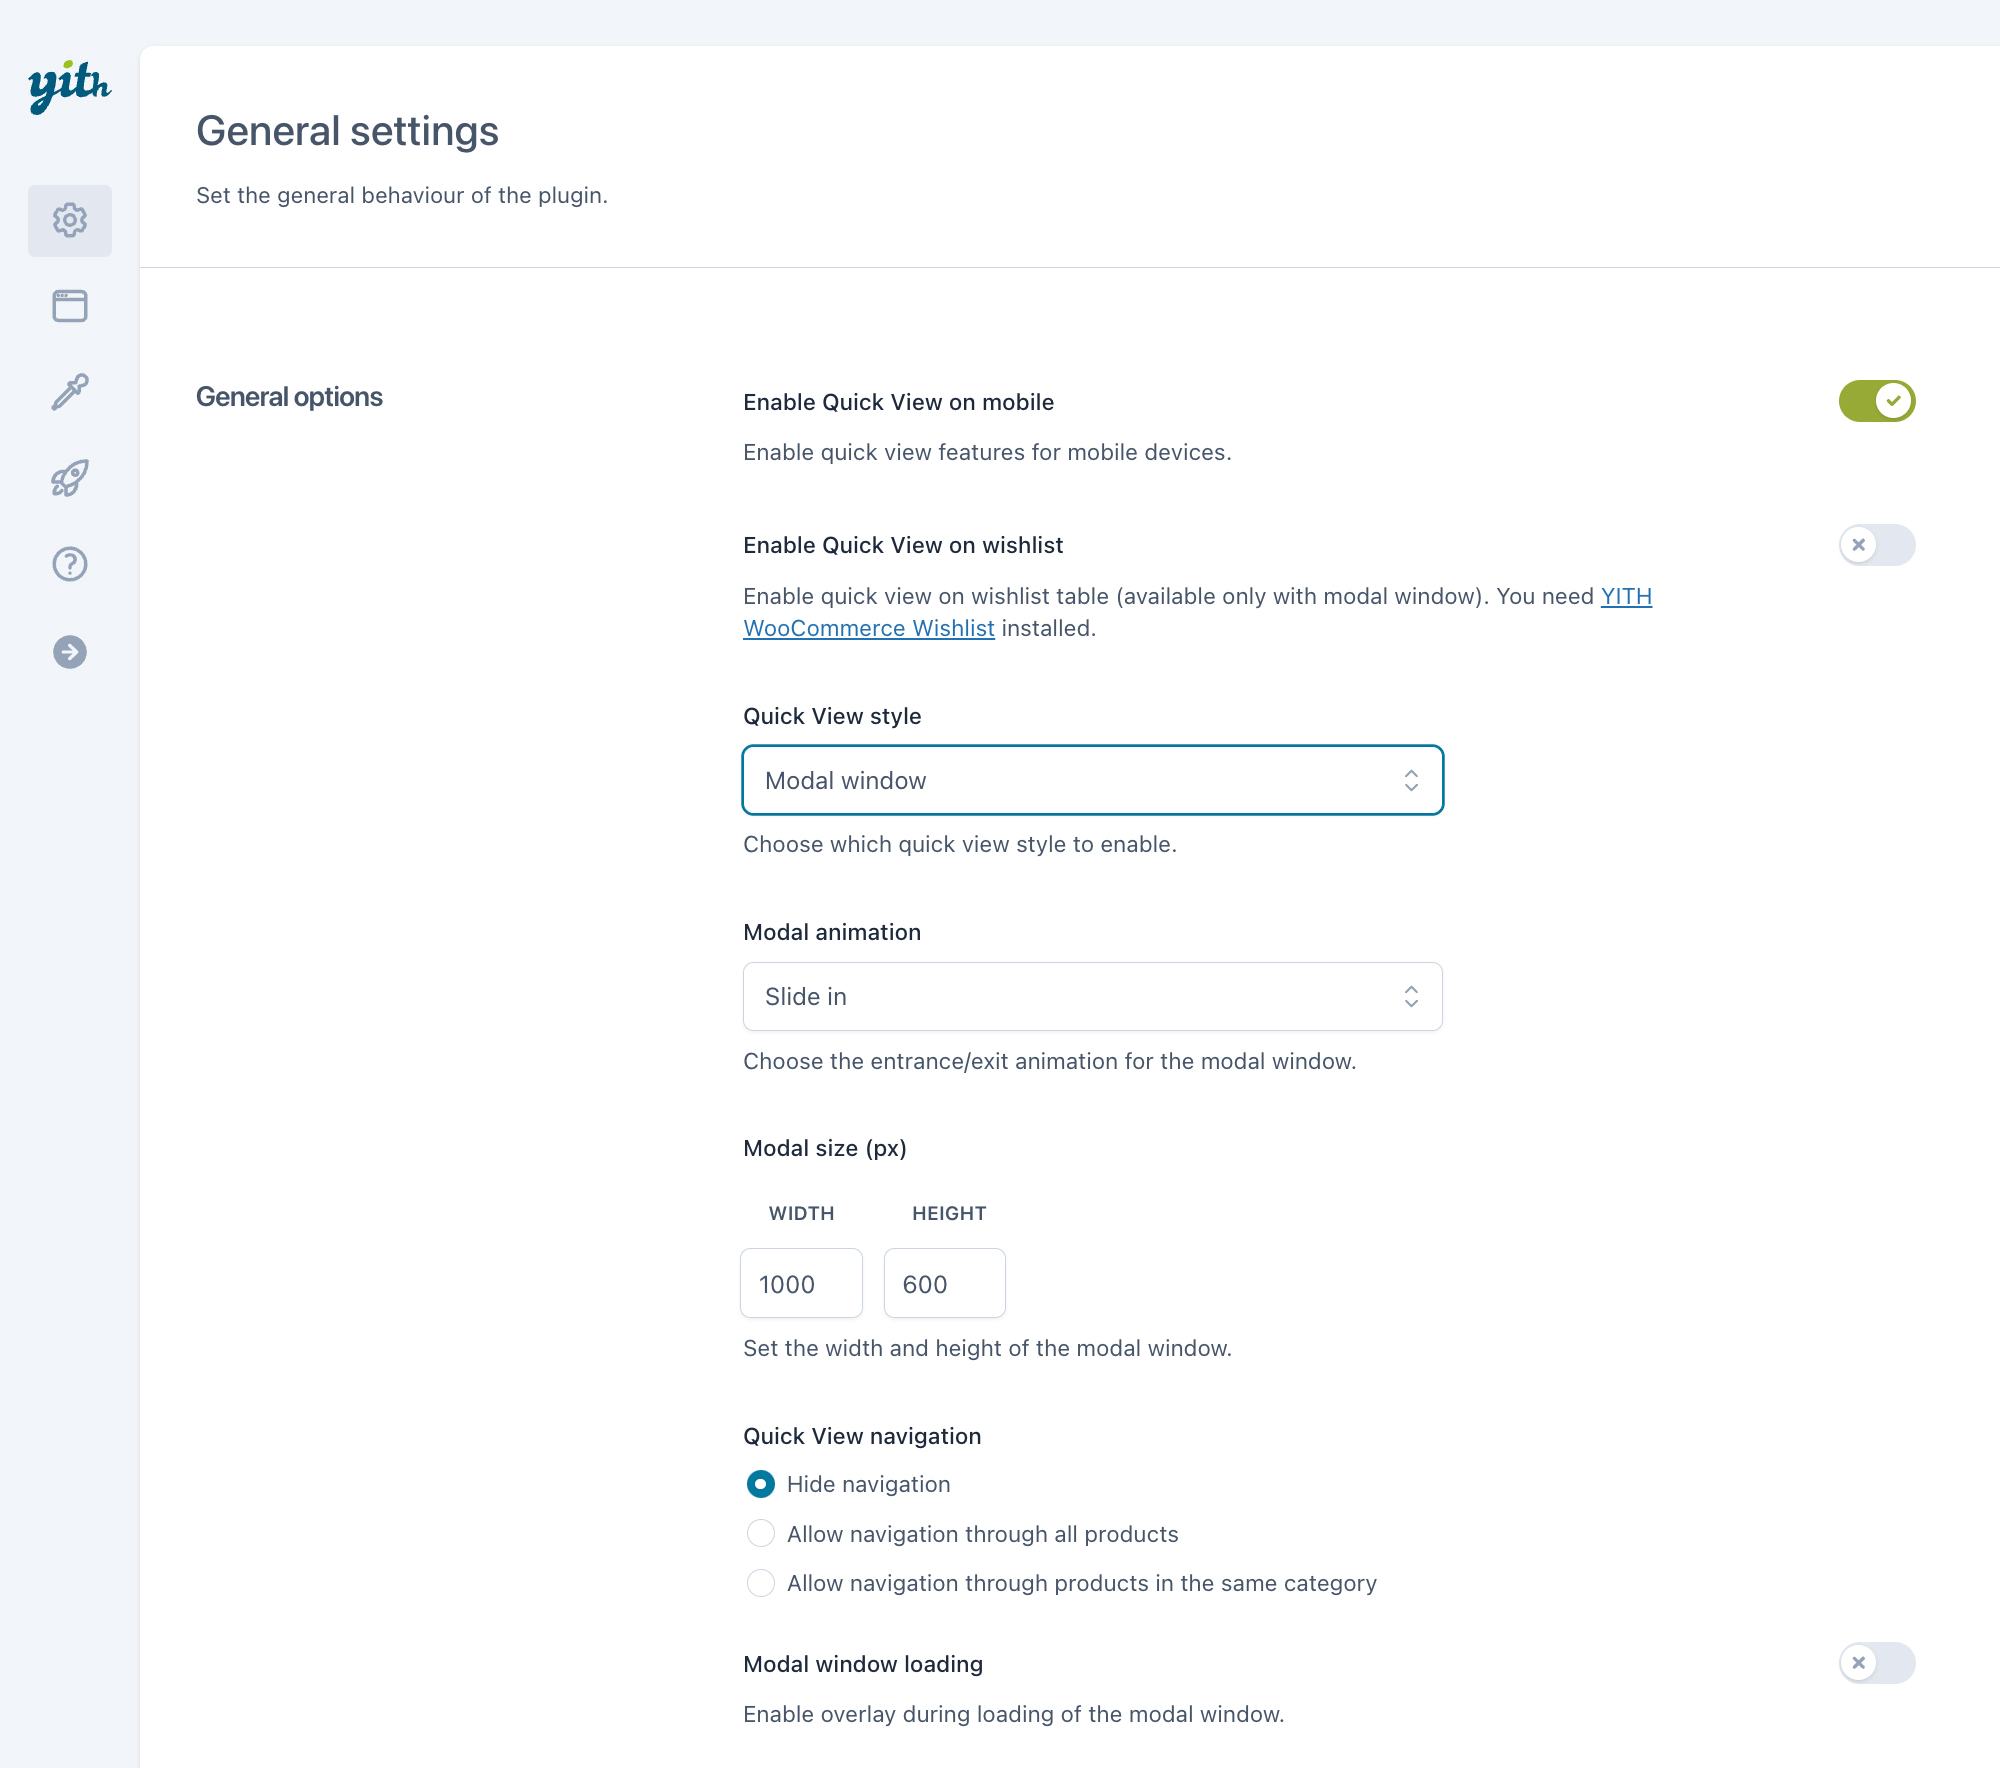Click the General settings heading
The width and height of the screenshot is (2000, 1768).
tap(347, 131)
